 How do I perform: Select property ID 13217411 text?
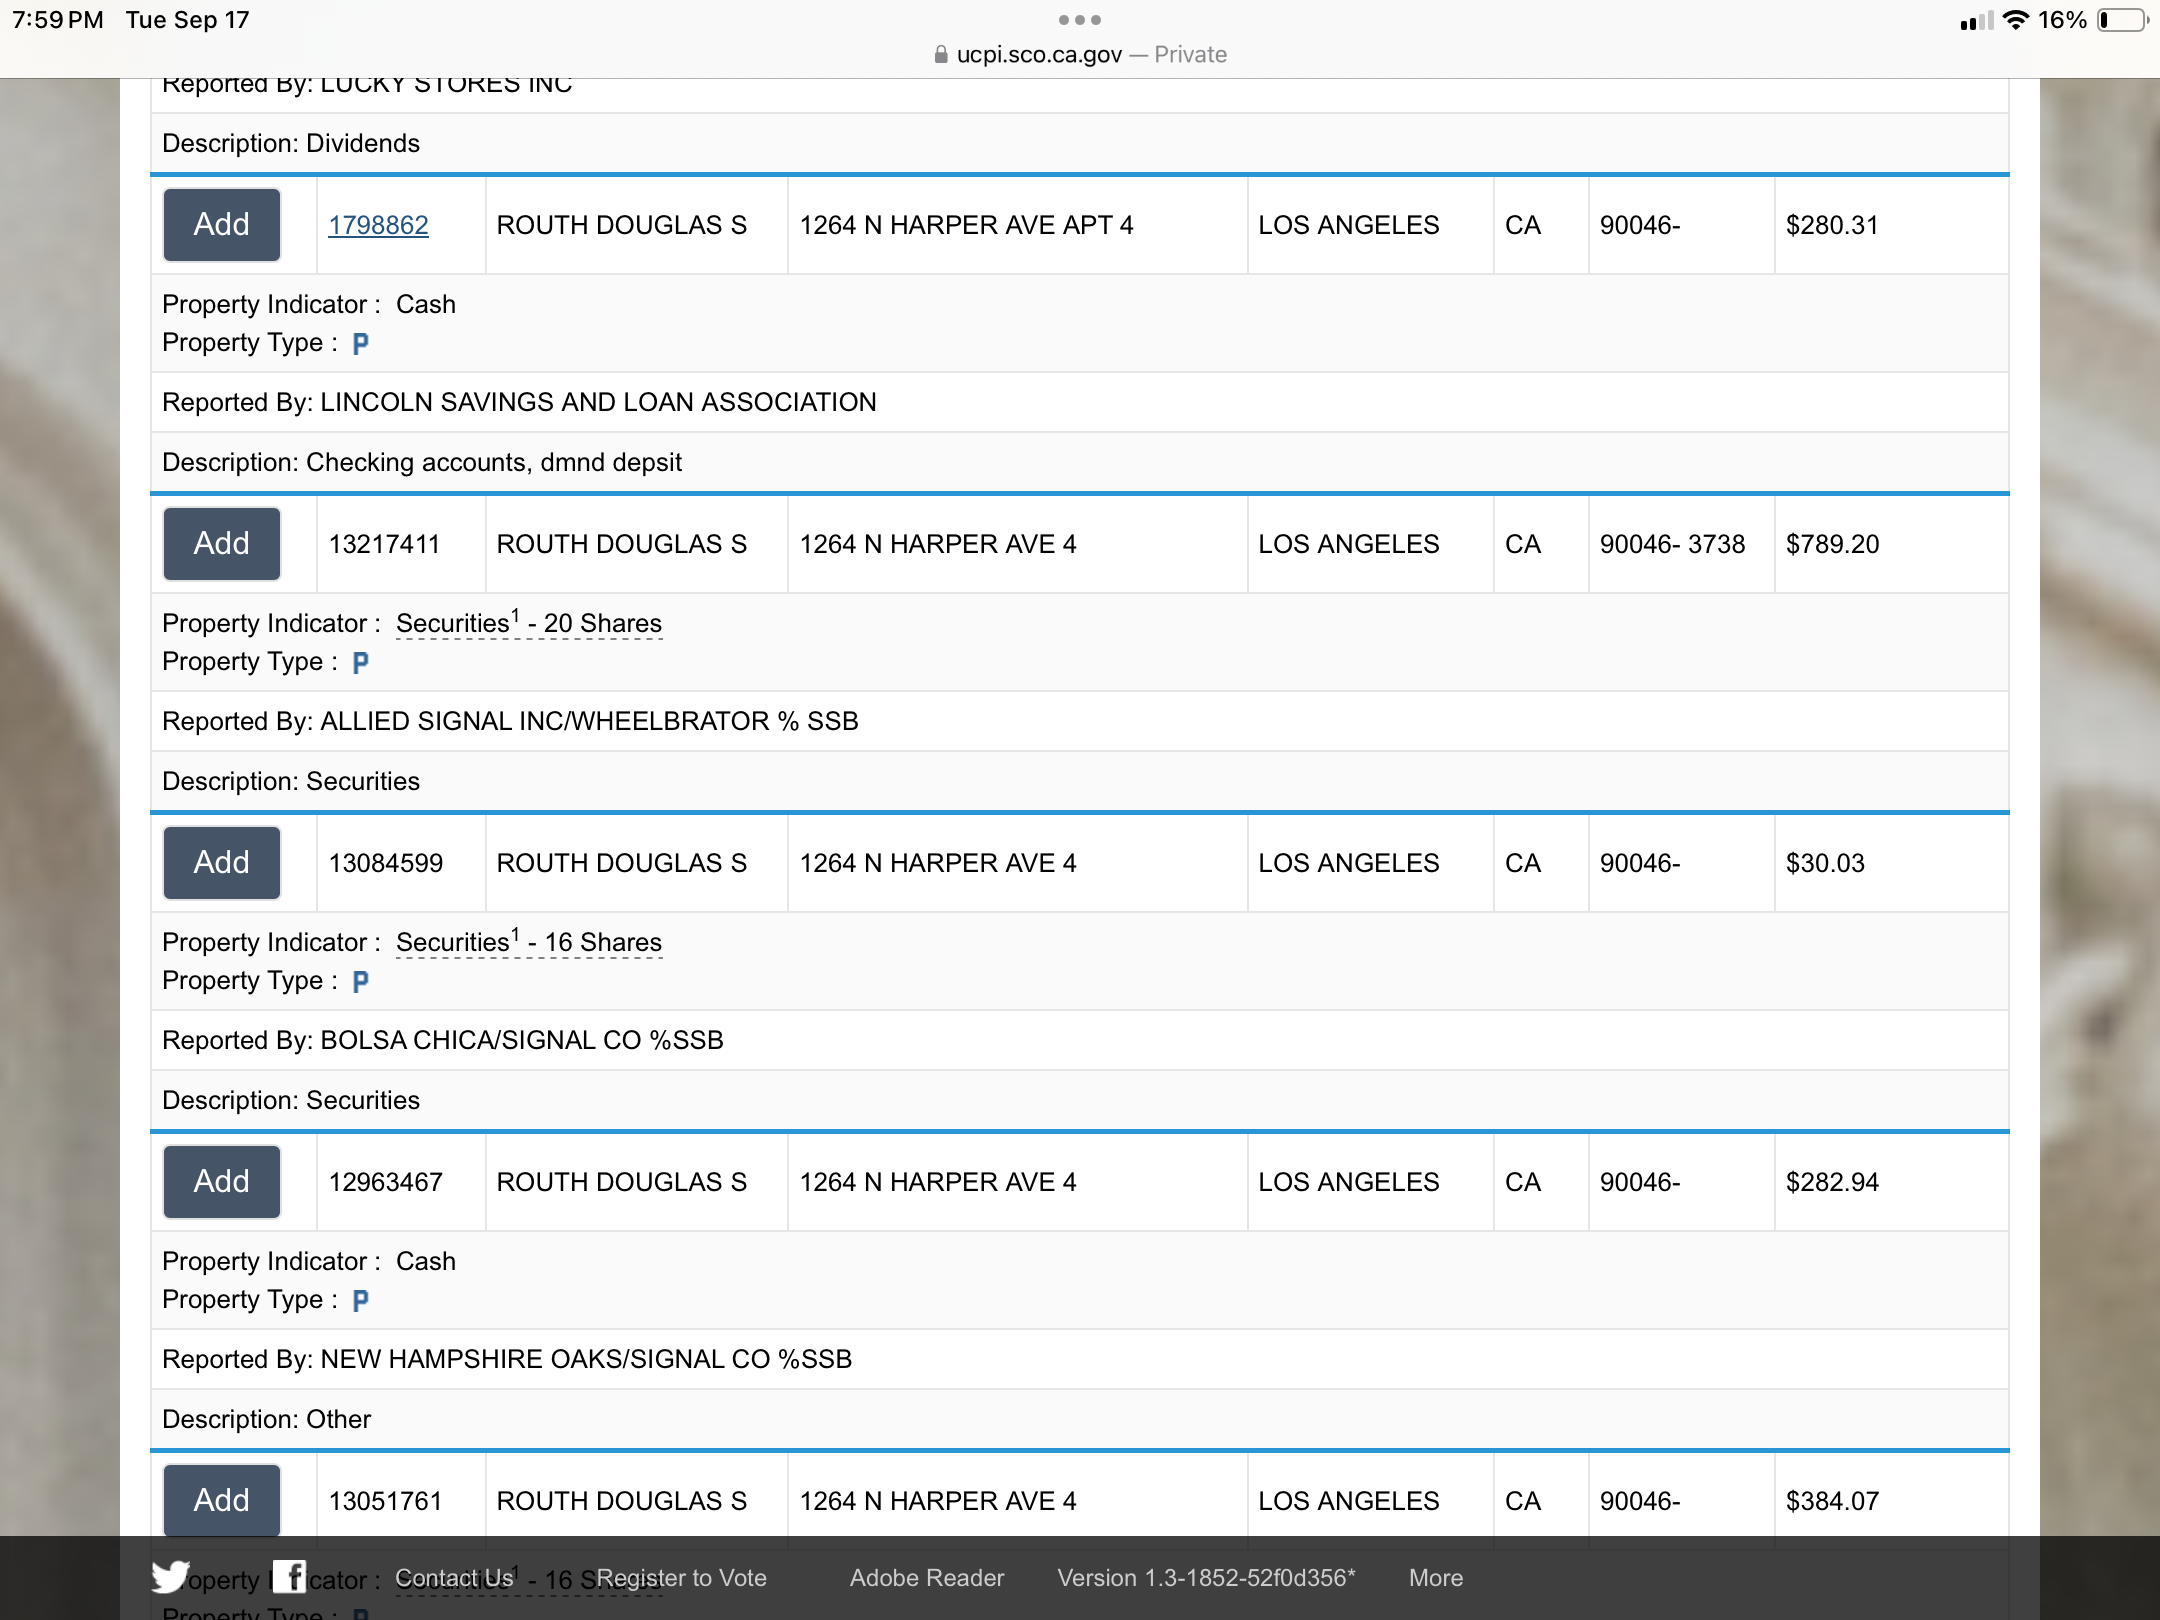(385, 544)
